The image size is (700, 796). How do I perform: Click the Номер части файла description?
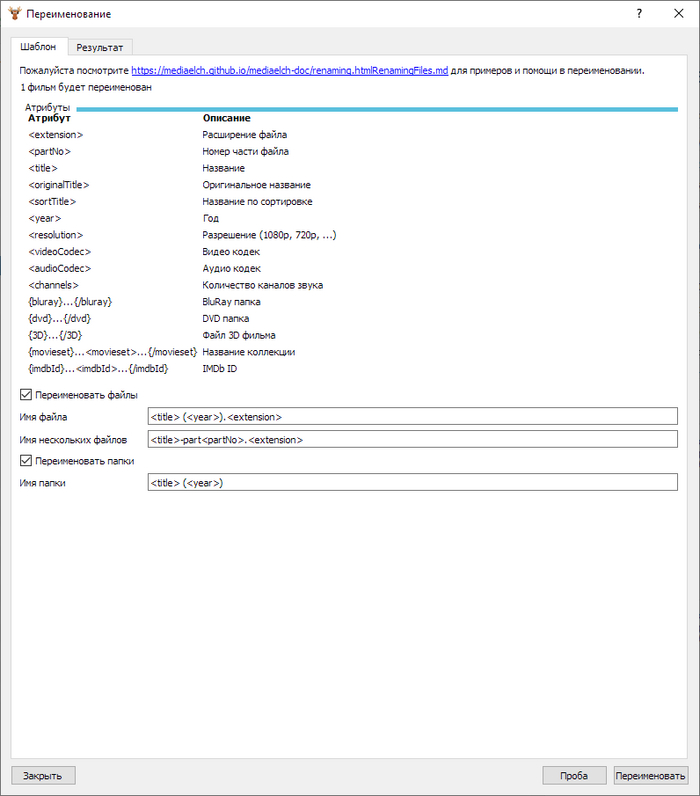[246, 151]
